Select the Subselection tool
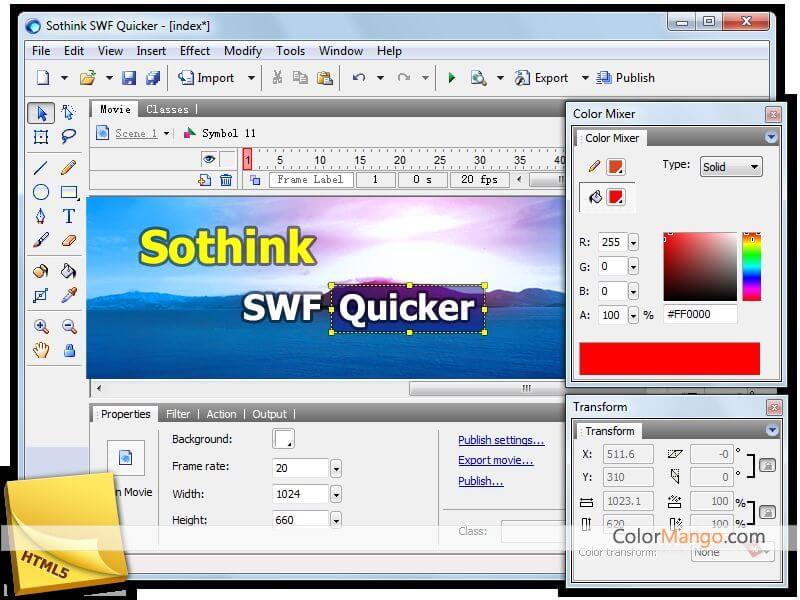The width and height of the screenshot is (800, 600). pos(68,112)
